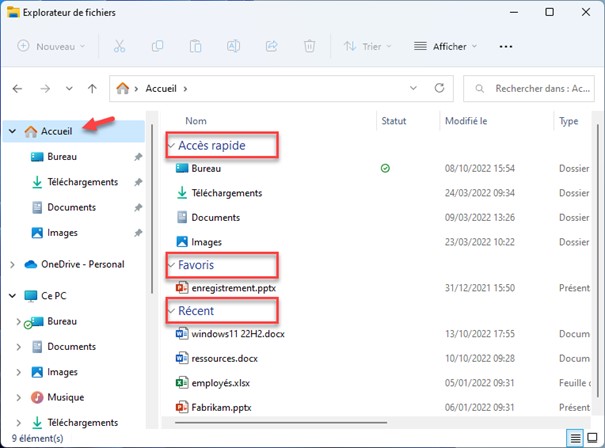Switch to large thumbnails view icon
Screen dimensions: 605x448
click(592, 438)
